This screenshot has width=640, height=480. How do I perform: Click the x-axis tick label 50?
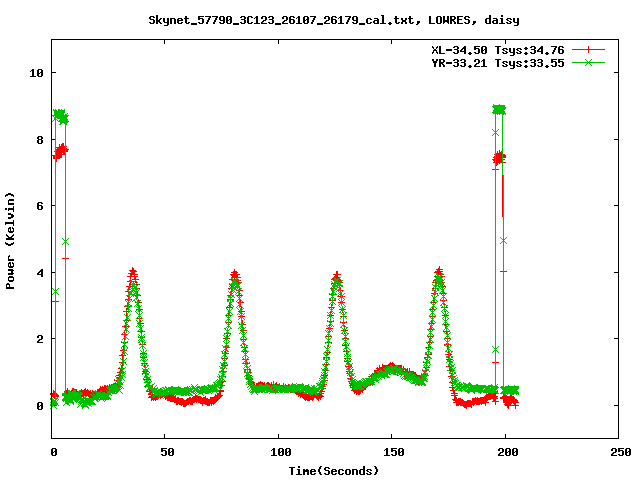(x=167, y=452)
